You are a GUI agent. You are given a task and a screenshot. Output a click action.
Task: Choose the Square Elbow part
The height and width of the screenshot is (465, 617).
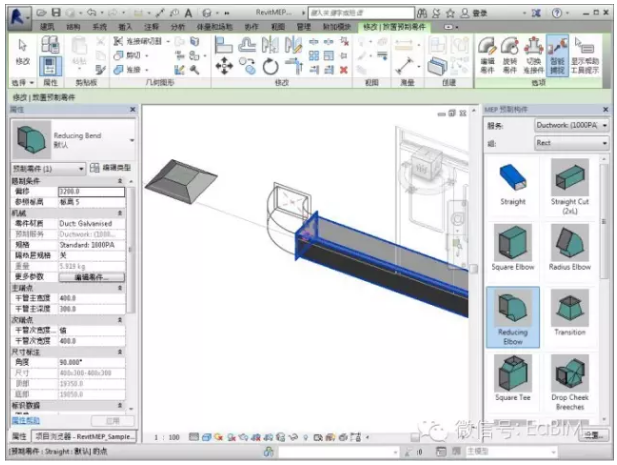(x=513, y=247)
